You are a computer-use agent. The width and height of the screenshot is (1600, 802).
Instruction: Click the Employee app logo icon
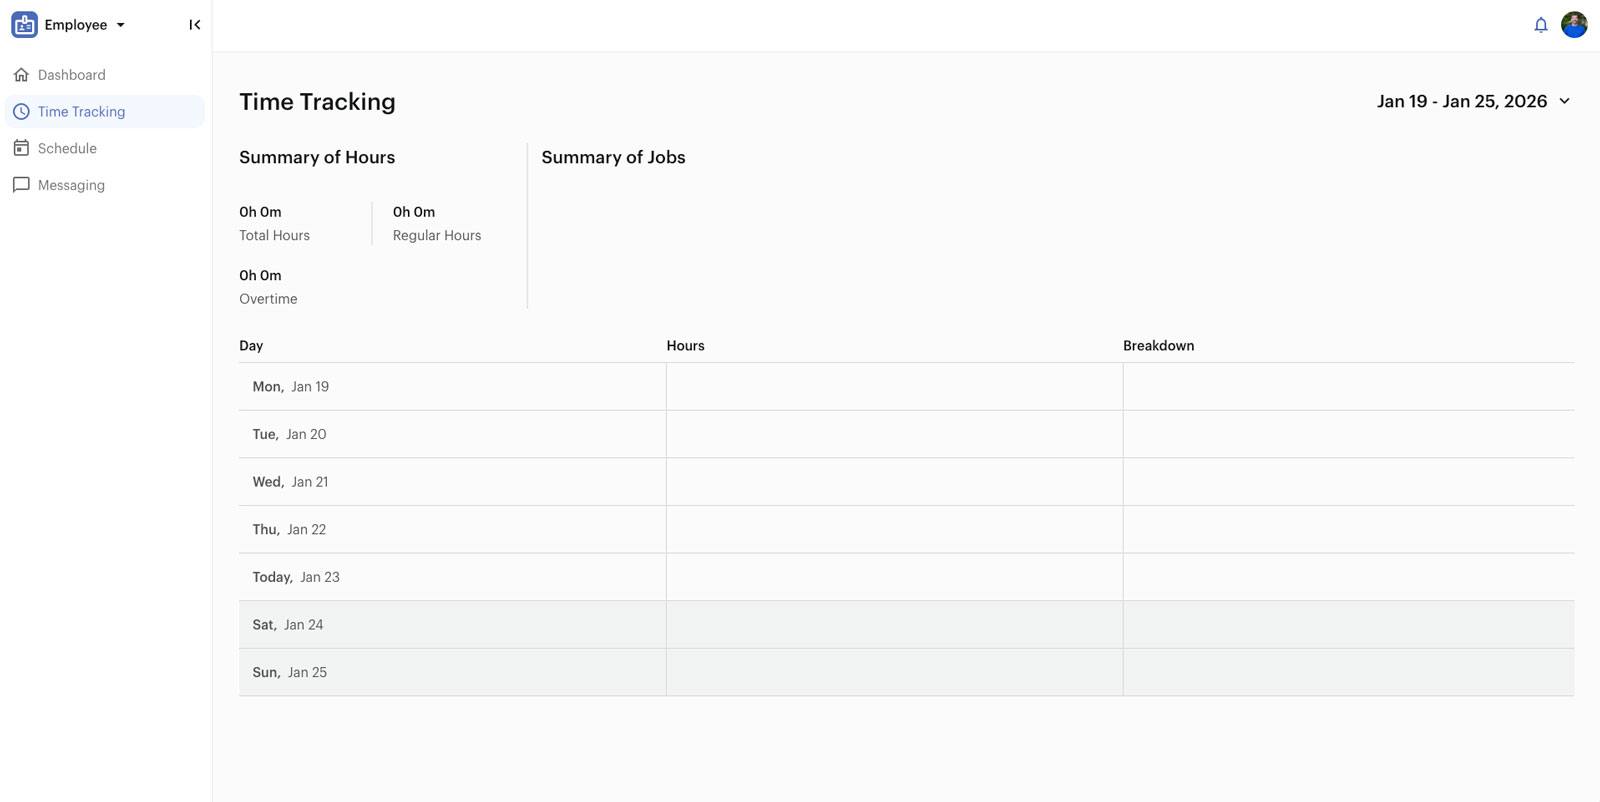[24, 25]
